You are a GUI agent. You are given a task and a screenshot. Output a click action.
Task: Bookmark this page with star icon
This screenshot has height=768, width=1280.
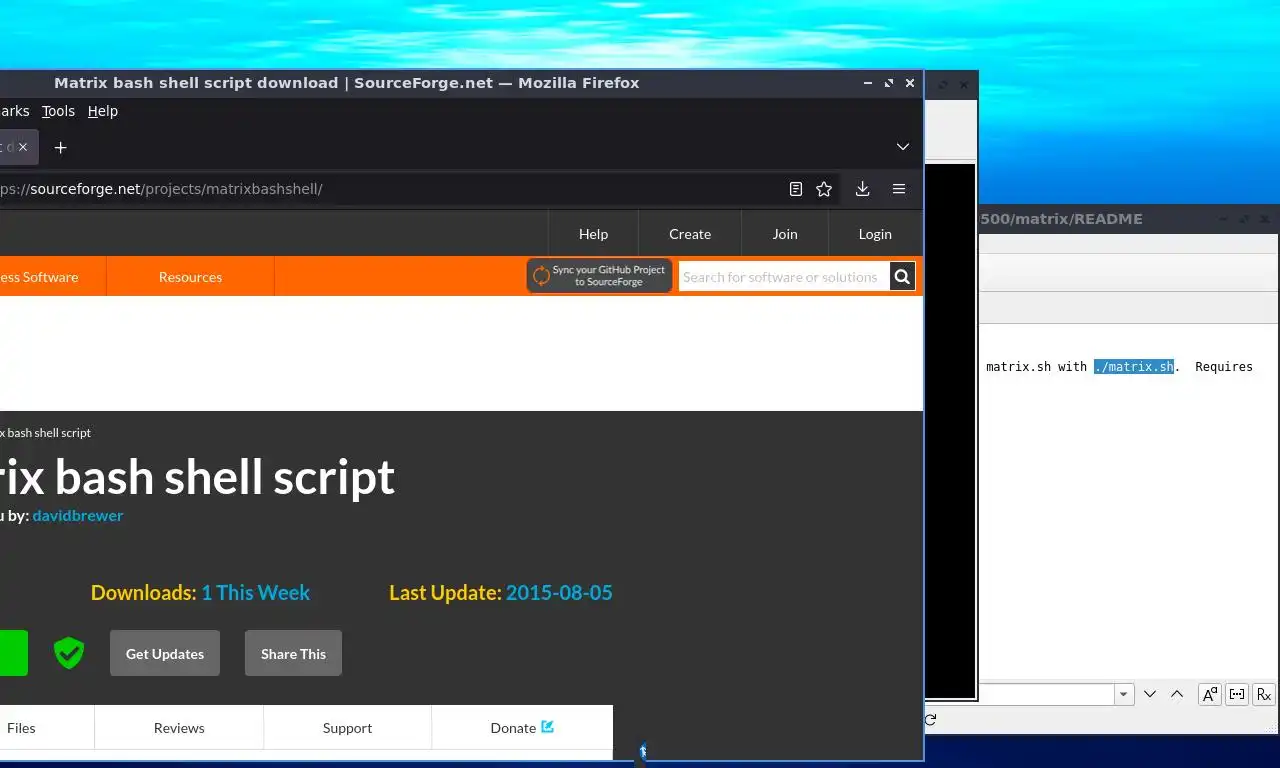(824, 189)
